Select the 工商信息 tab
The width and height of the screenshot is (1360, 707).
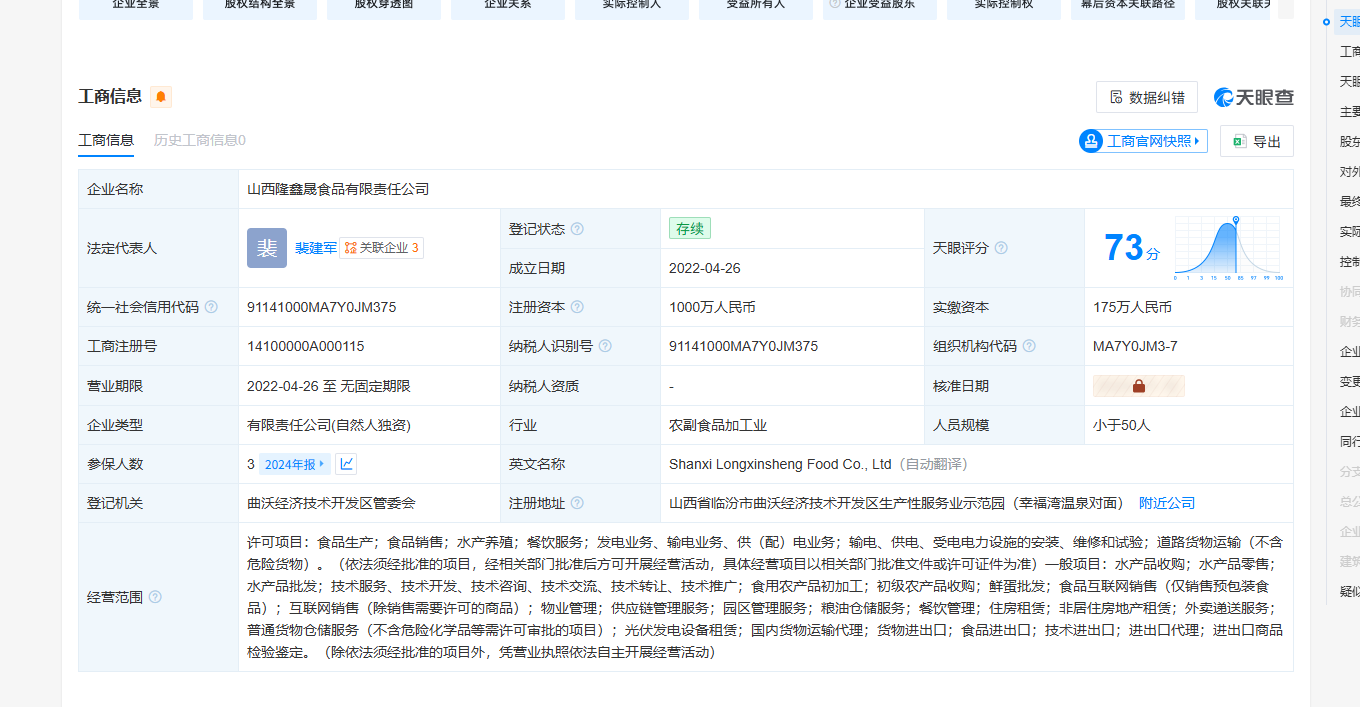(106, 140)
